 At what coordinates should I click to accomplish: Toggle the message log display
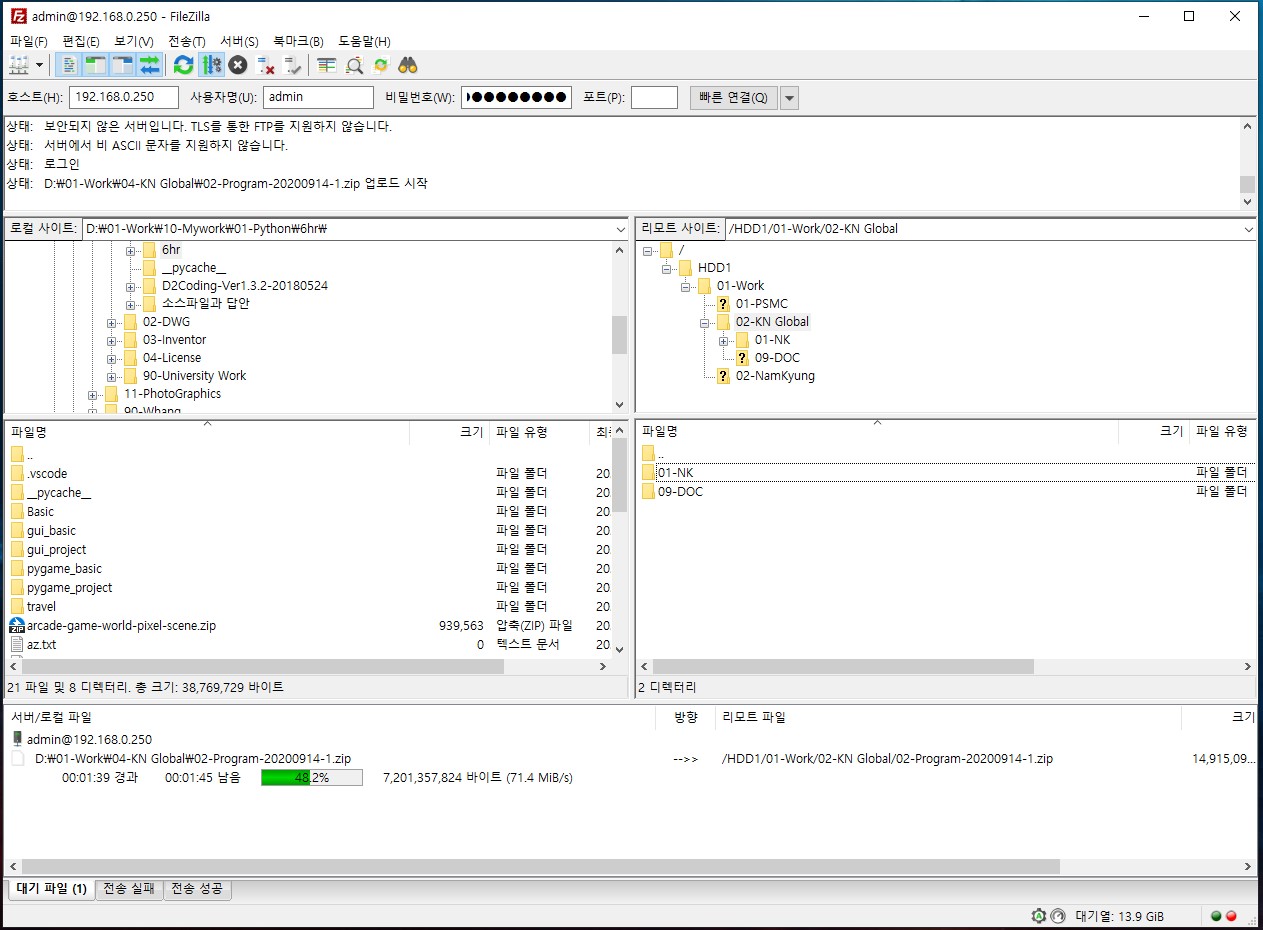(x=69, y=65)
